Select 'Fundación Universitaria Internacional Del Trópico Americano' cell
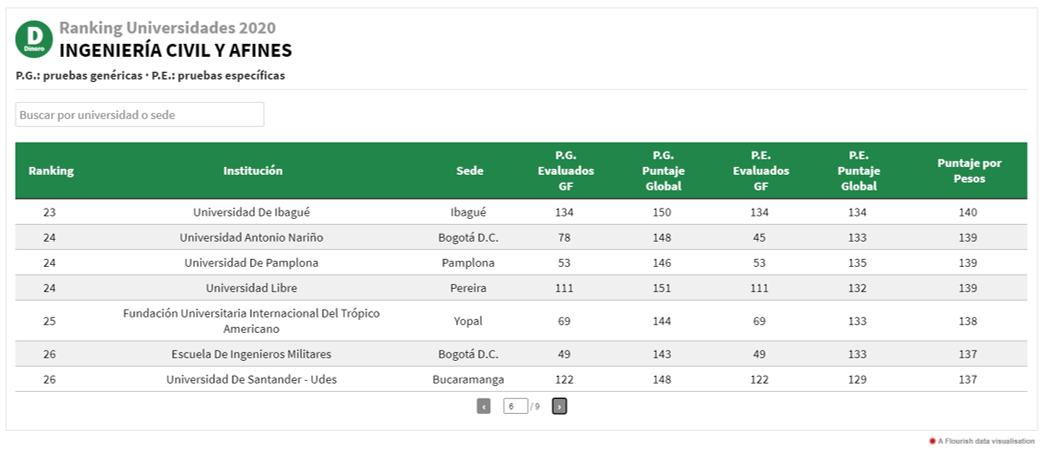1051x475 pixels. [251, 321]
